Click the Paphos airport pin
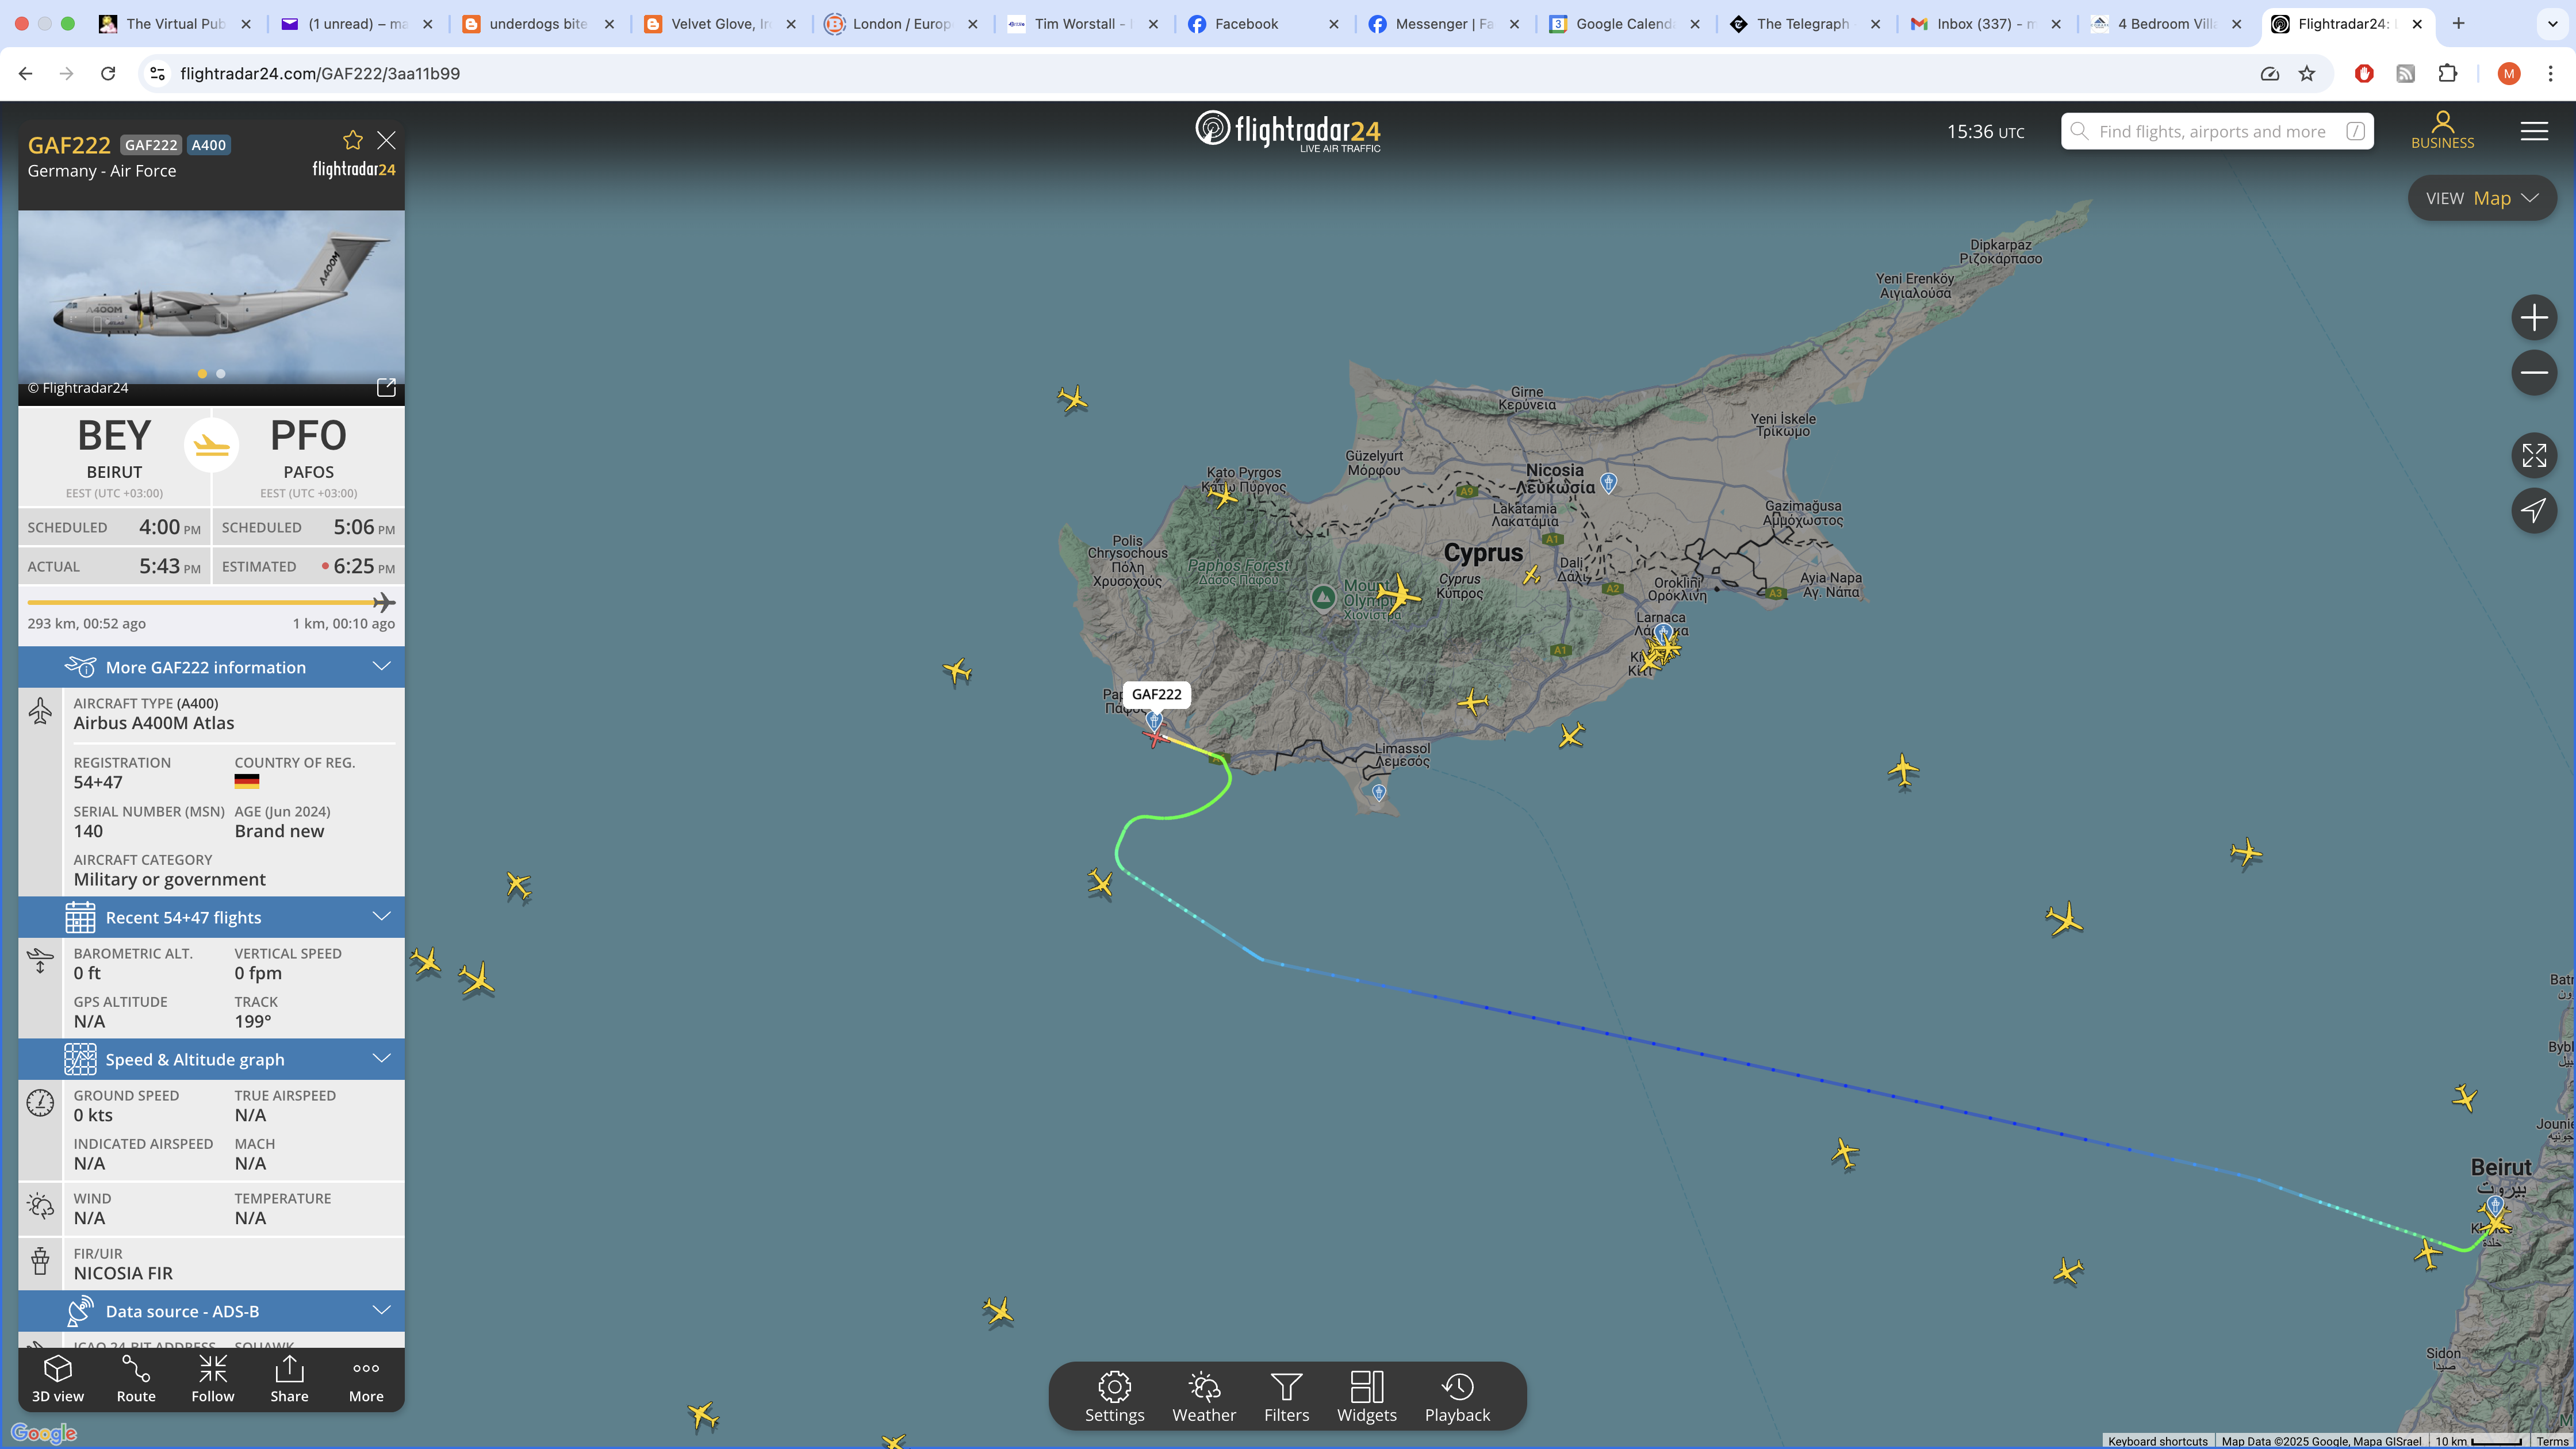 click(x=1154, y=720)
